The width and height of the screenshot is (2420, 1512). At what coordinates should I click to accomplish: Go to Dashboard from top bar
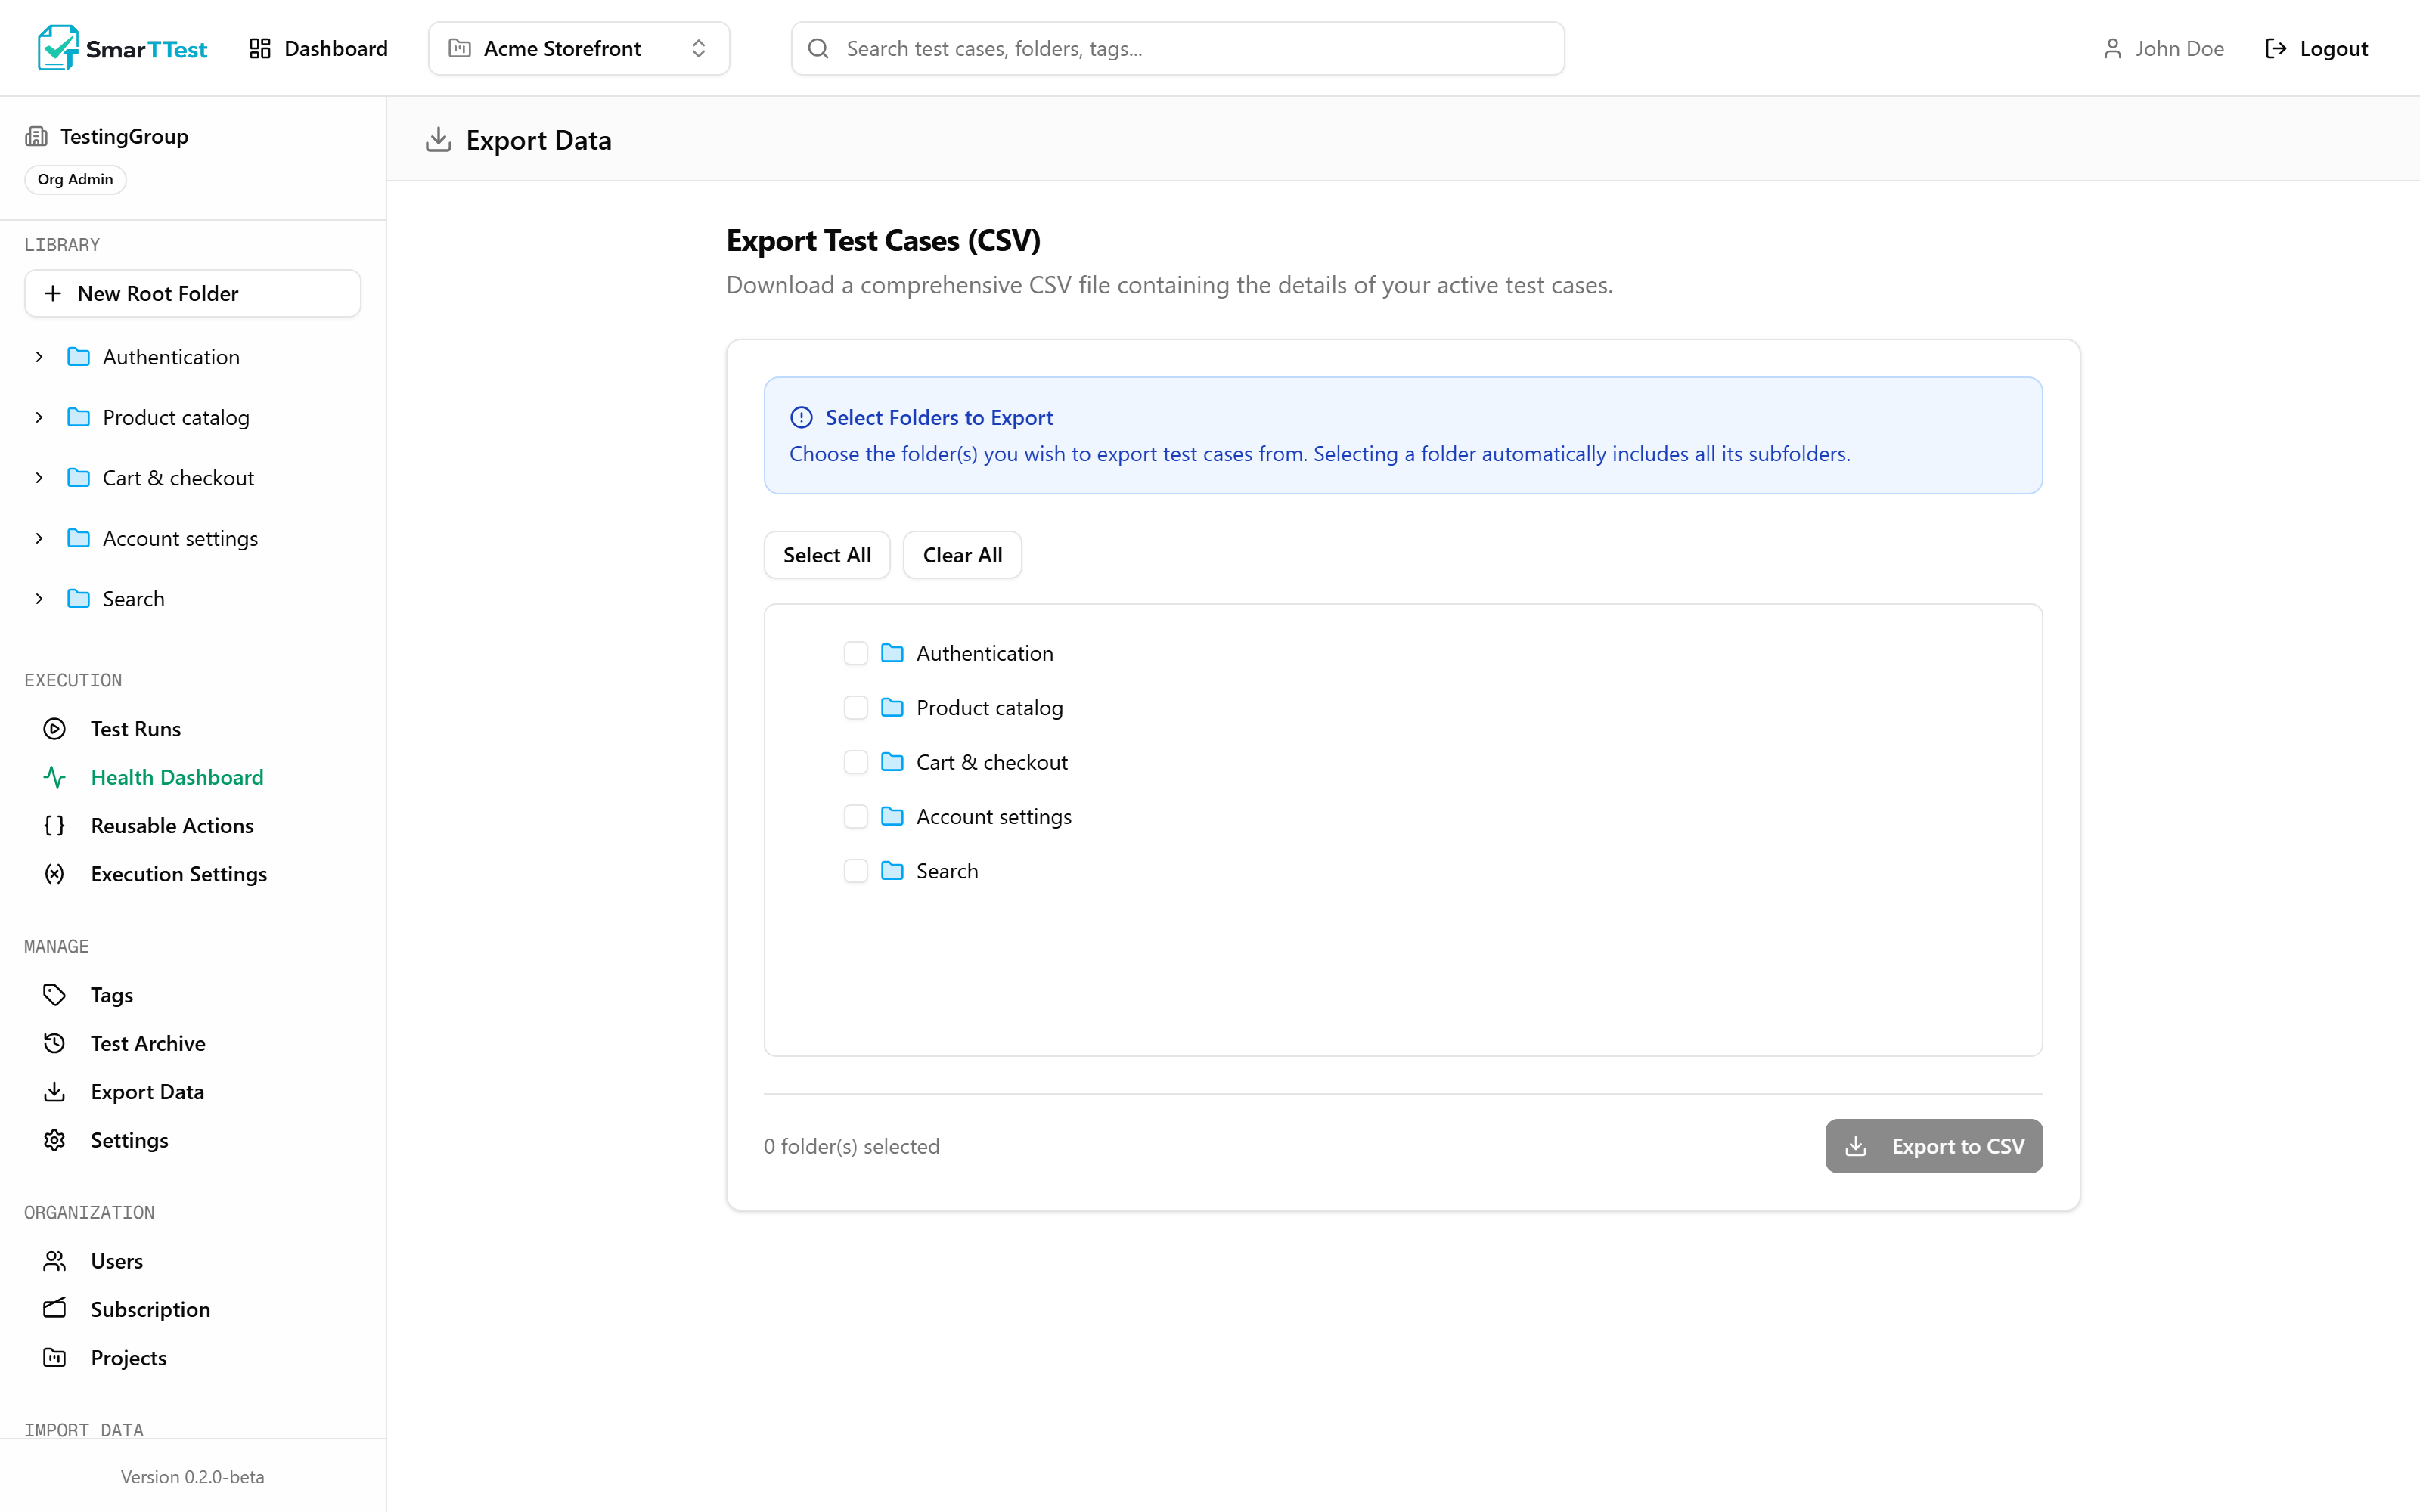[318, 48]
